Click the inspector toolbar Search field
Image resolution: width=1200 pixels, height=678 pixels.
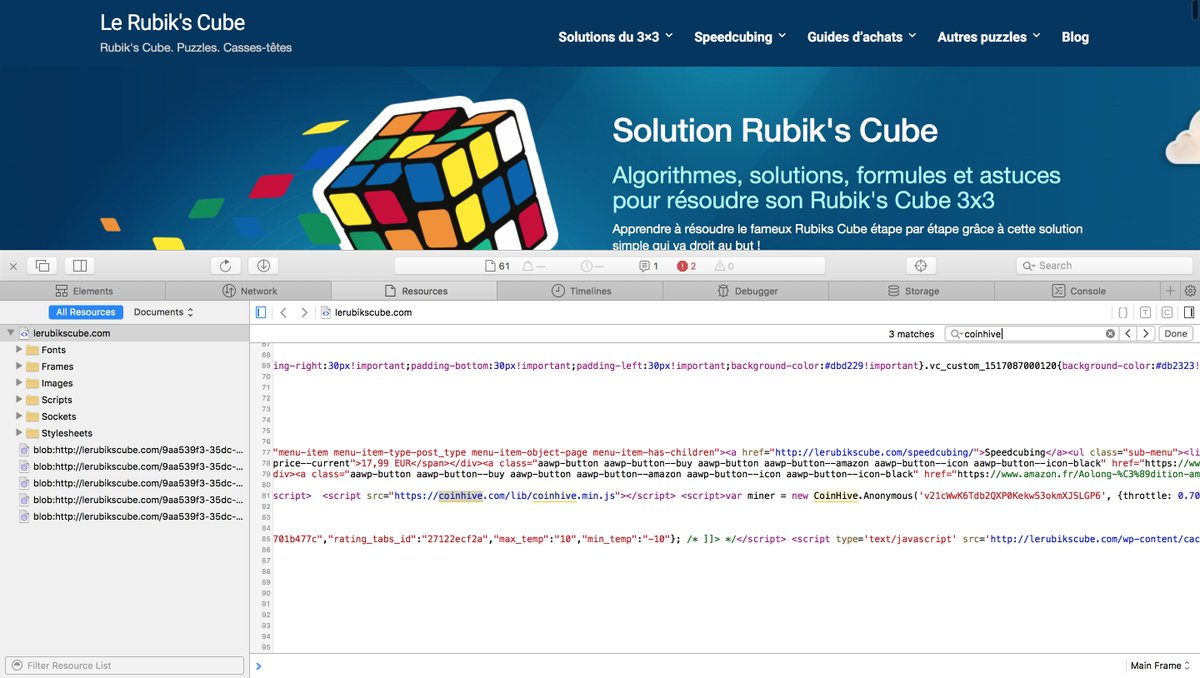[x=1104, y=266]
